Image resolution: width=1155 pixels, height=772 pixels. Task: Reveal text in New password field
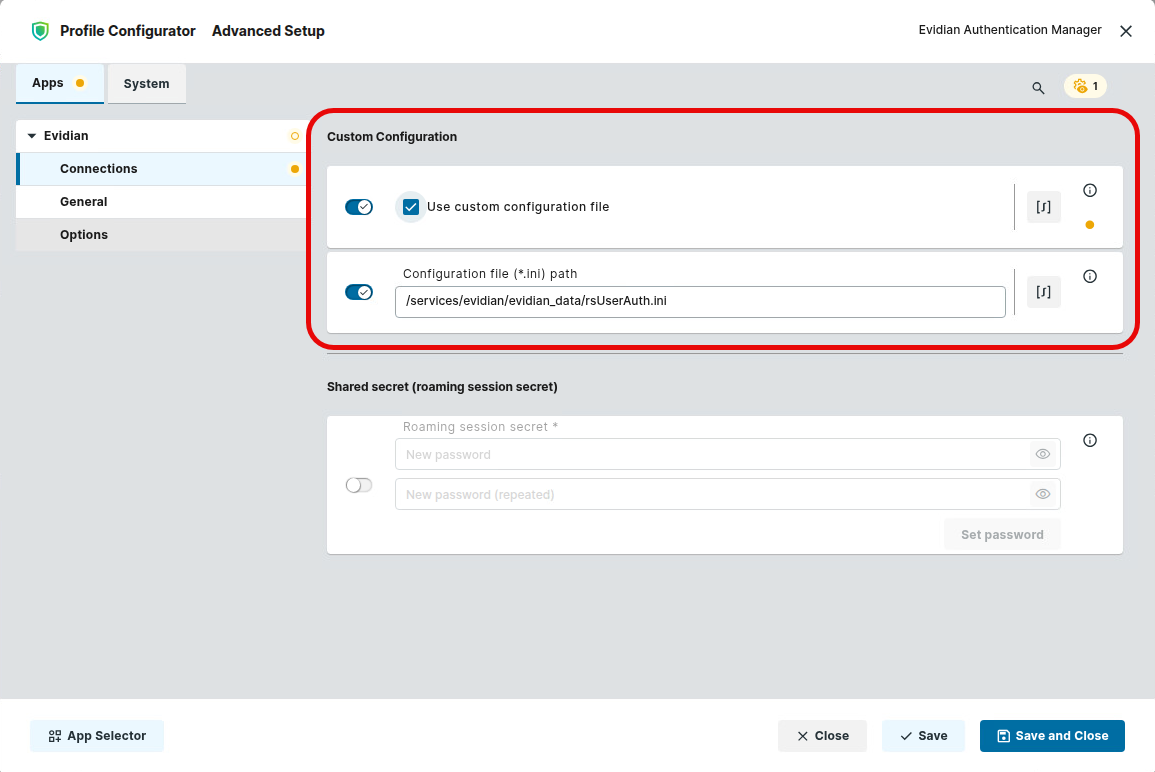1042,455
